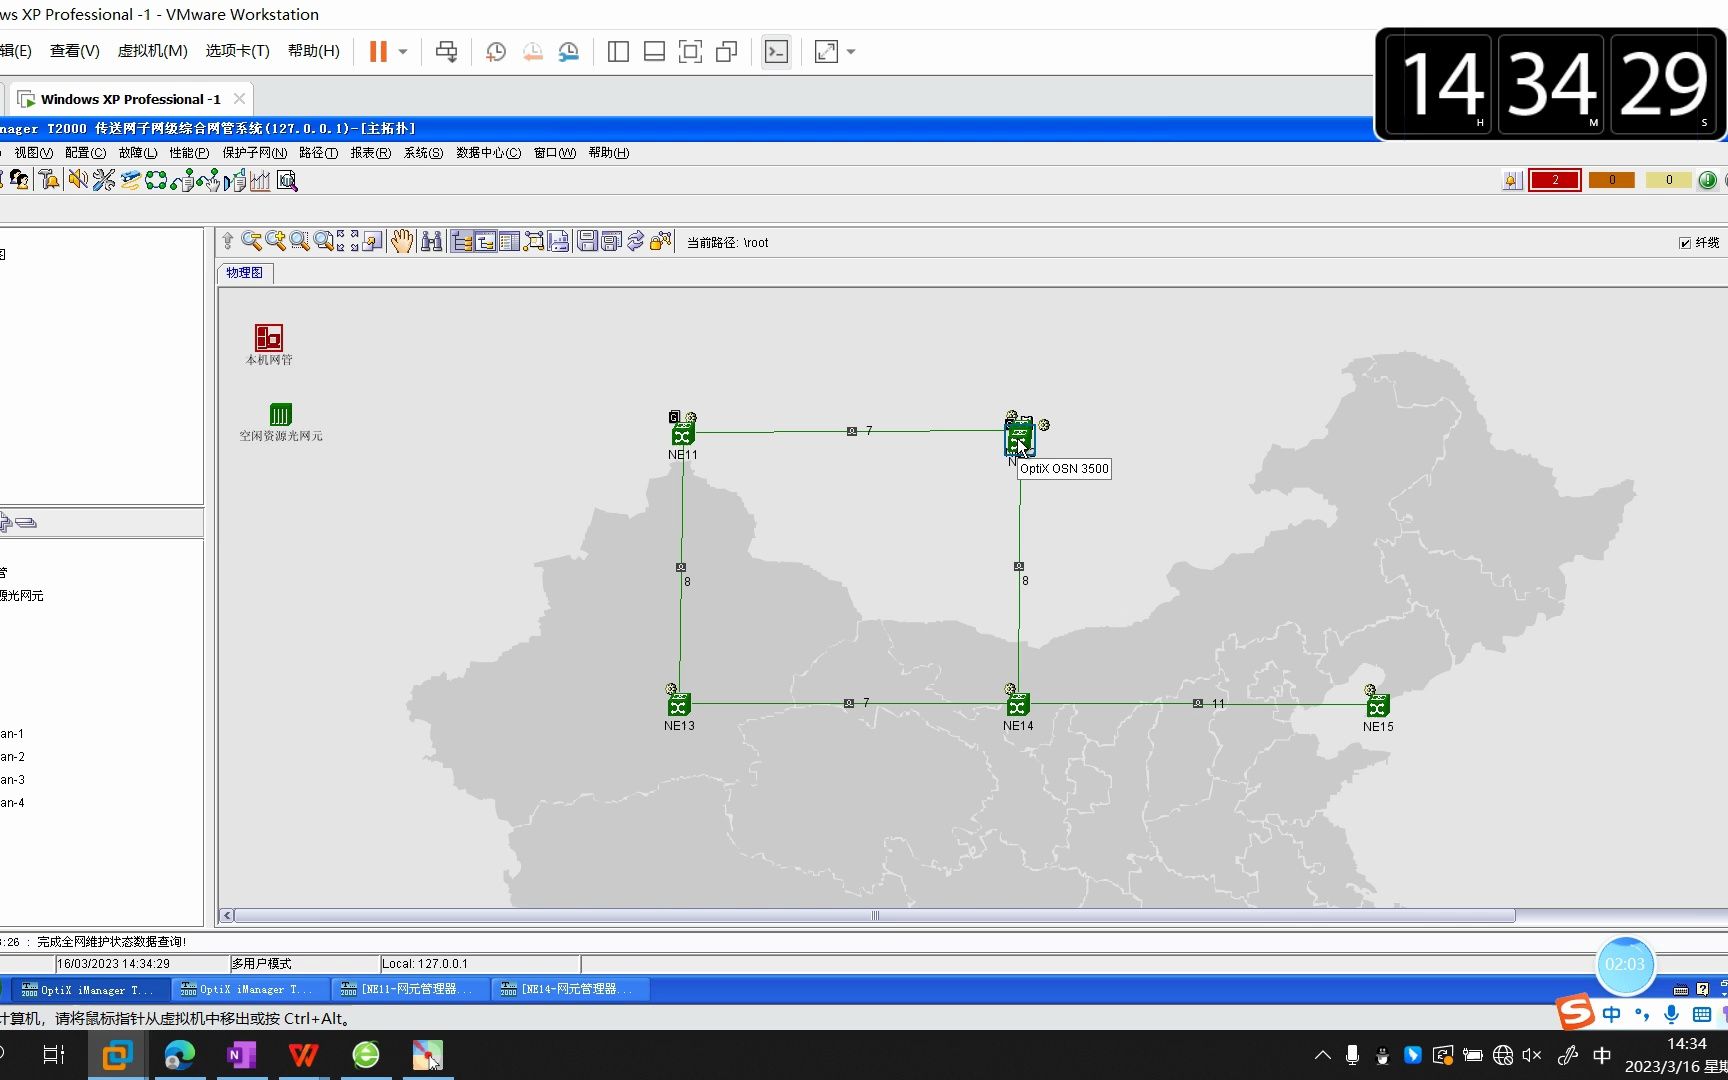The height and width of the screenshot is (1080, 1728).
Task: Open the 路径(T) menu
Action: click(x=318, y=153)
